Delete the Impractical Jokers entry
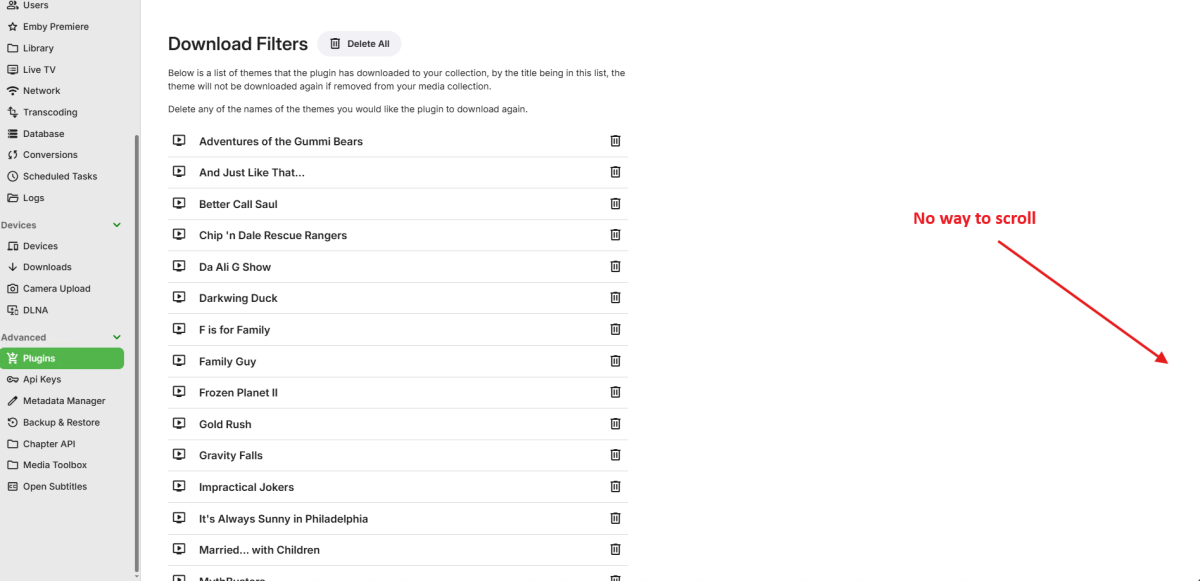Viewport: 1200px width, 581px height. coord(615,487)
